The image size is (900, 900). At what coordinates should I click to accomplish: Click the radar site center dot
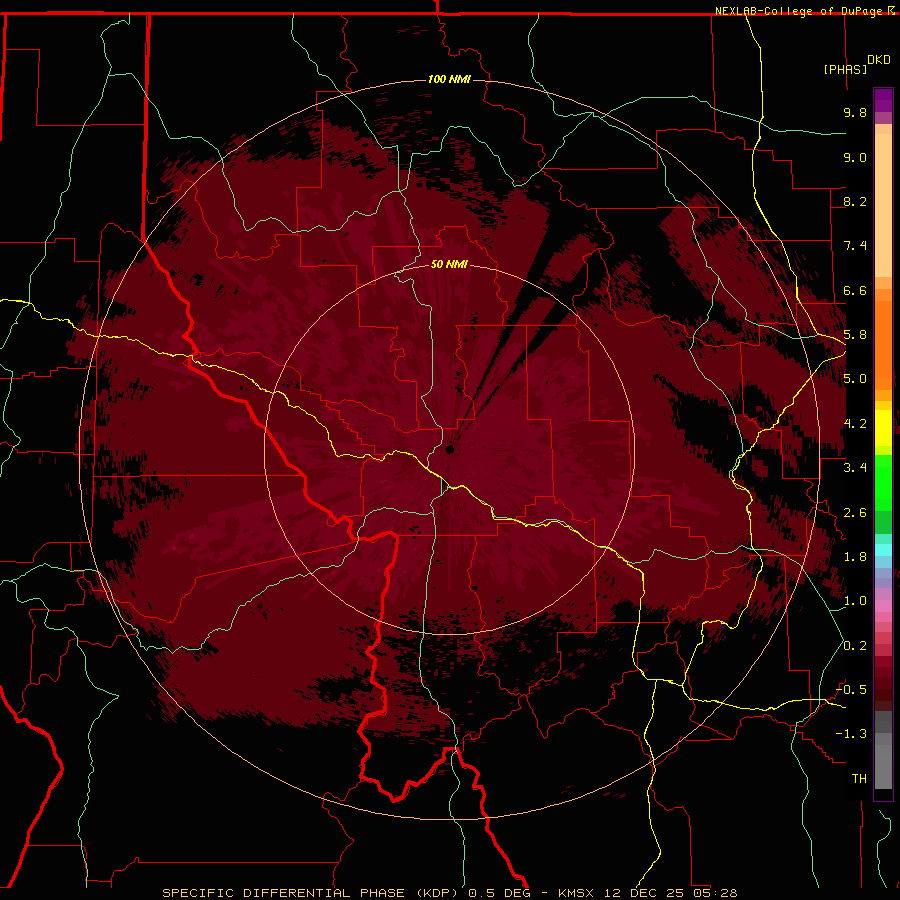pos(450,449)
